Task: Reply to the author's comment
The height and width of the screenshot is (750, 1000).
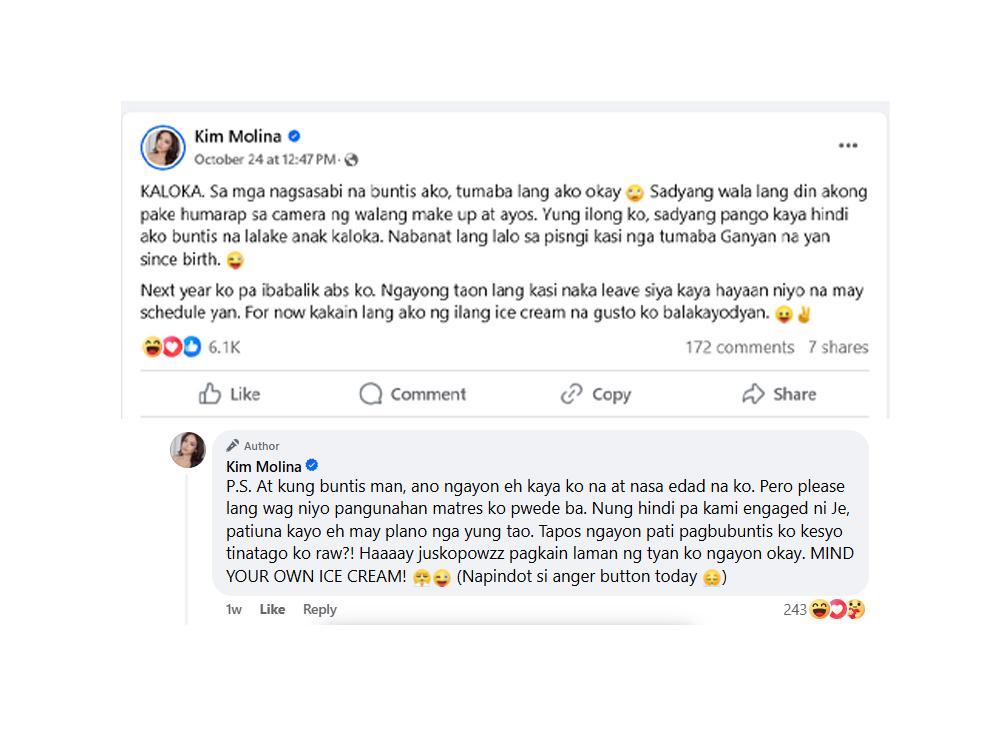Action: (x=320, y=609)
